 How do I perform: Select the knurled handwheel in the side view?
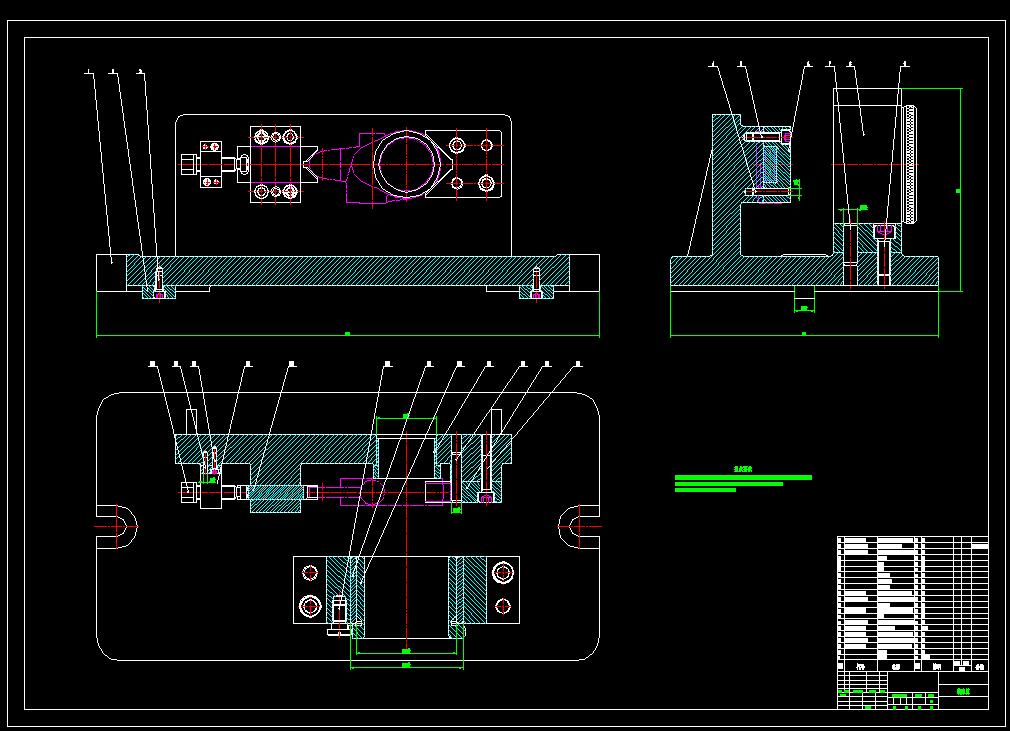tap(910, 164)
